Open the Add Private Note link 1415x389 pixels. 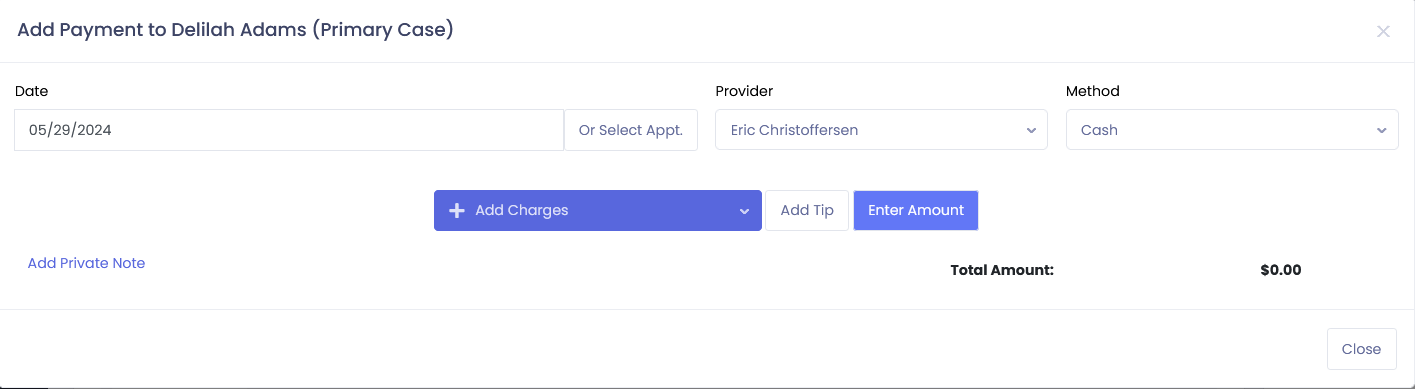86,263
